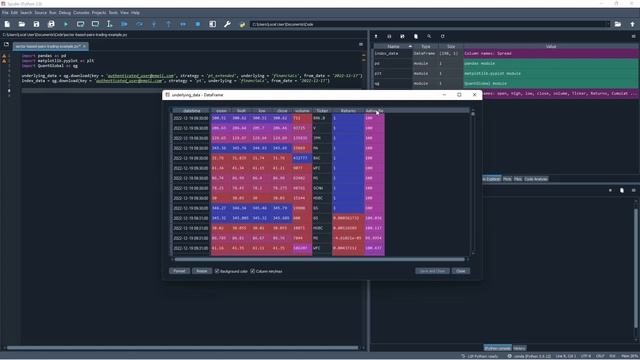Click the dialog Close button
This screenshot has height=360, width=640.
460,271
